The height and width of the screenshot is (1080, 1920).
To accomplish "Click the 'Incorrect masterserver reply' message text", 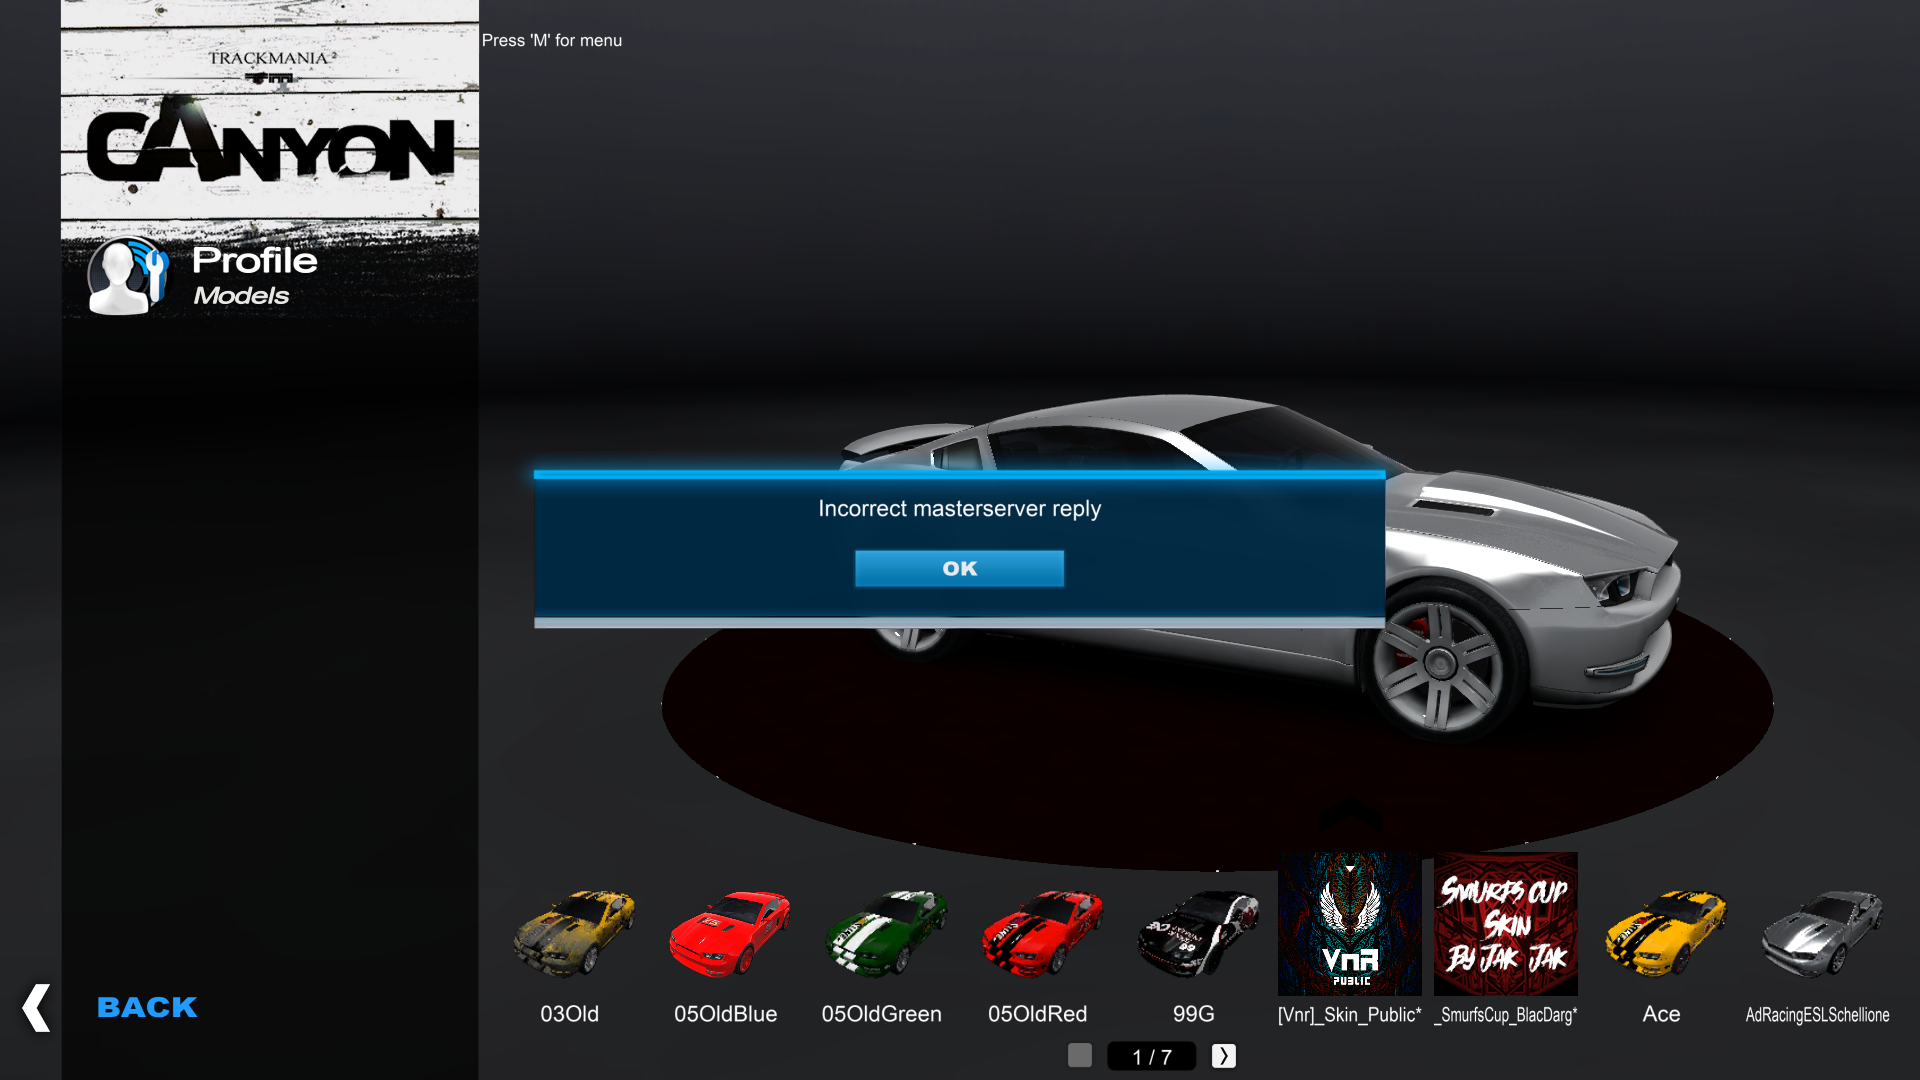I will pos(959,508).
